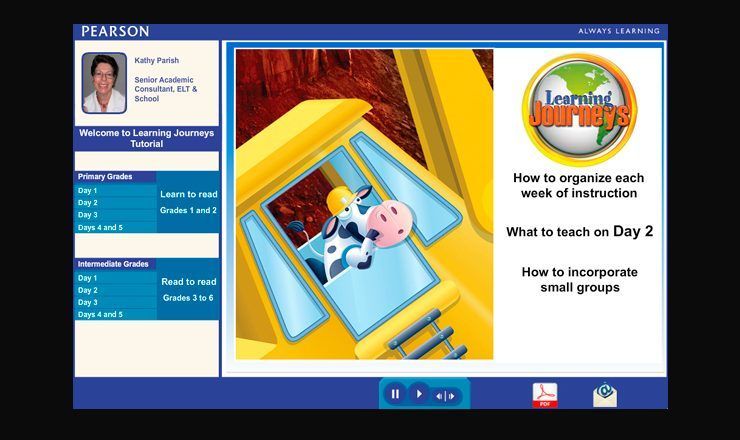Click Learn to read Grades 1 and 2

coord(188,202)
